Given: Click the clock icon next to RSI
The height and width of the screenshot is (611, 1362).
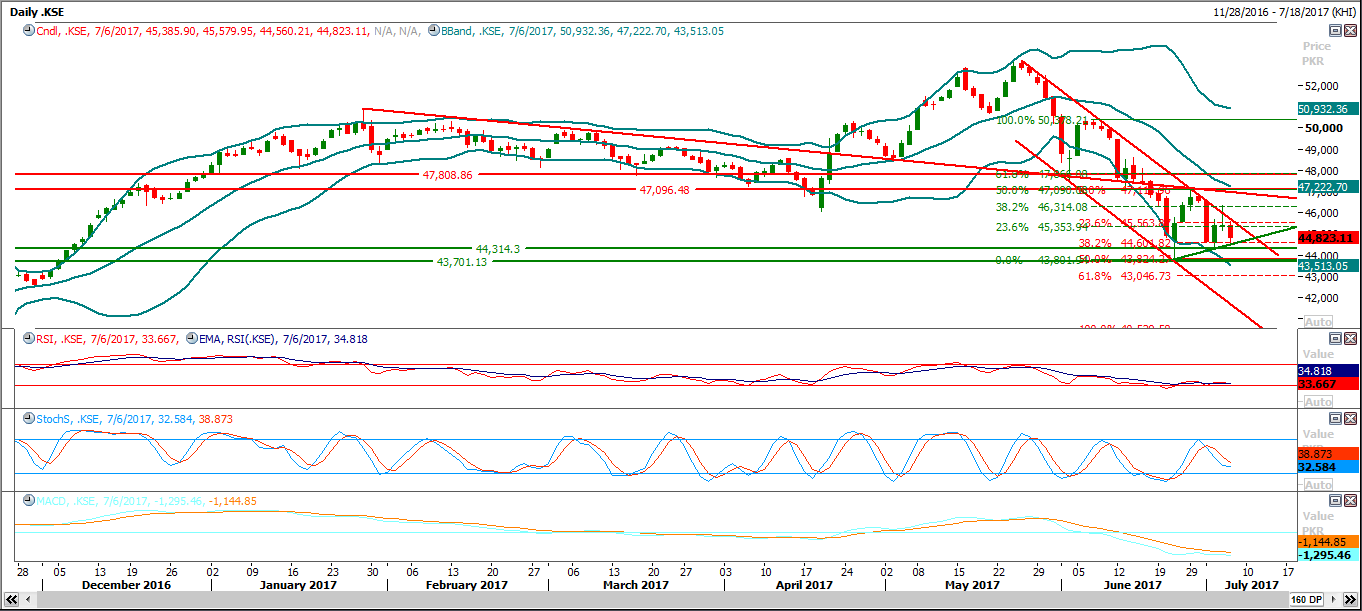Looking at the screenshot, I should [x=28, y=339].
